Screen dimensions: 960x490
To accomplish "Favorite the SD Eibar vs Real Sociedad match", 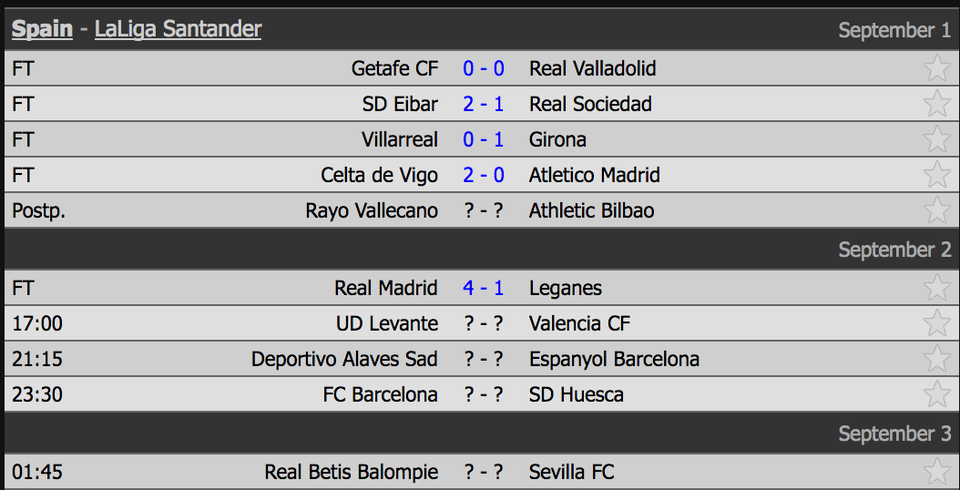I will [x=936, y=103].
